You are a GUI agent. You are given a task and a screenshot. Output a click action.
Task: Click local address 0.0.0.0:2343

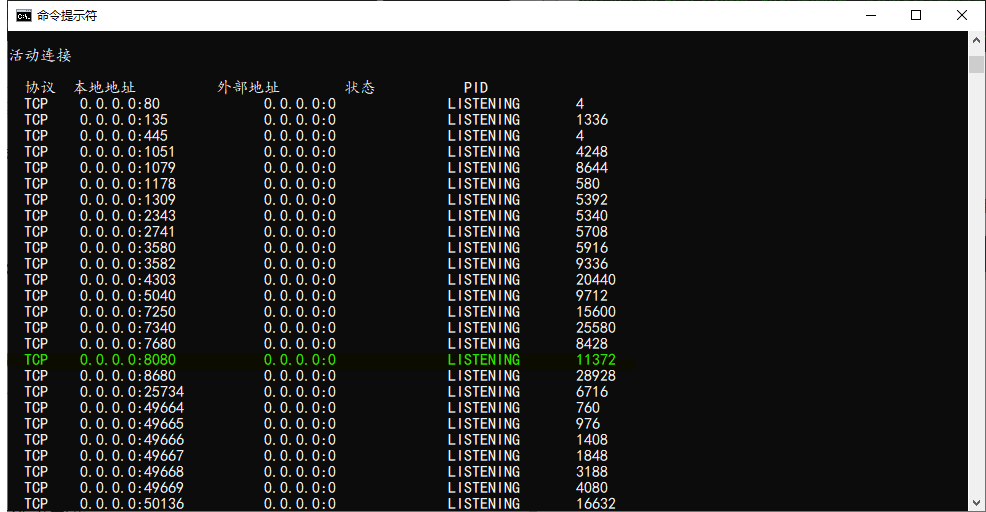(128, 216)
